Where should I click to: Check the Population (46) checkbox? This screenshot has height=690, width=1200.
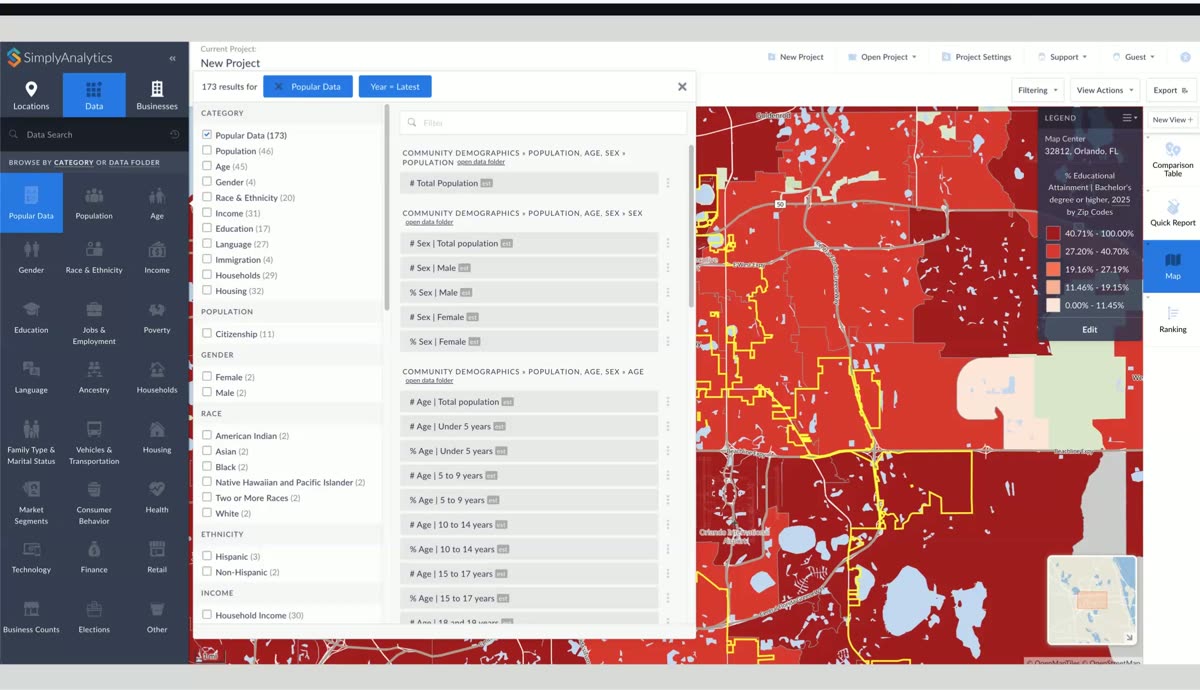pos(207,151)
